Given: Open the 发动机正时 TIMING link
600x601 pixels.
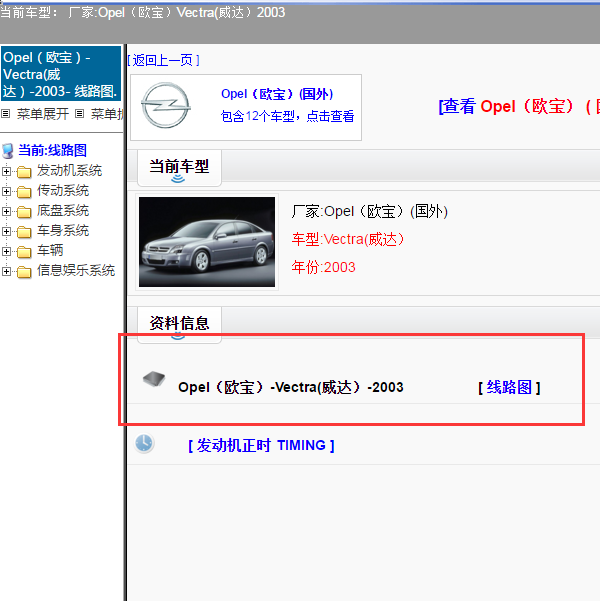Looking at the screenshot, I should (261, 445).
